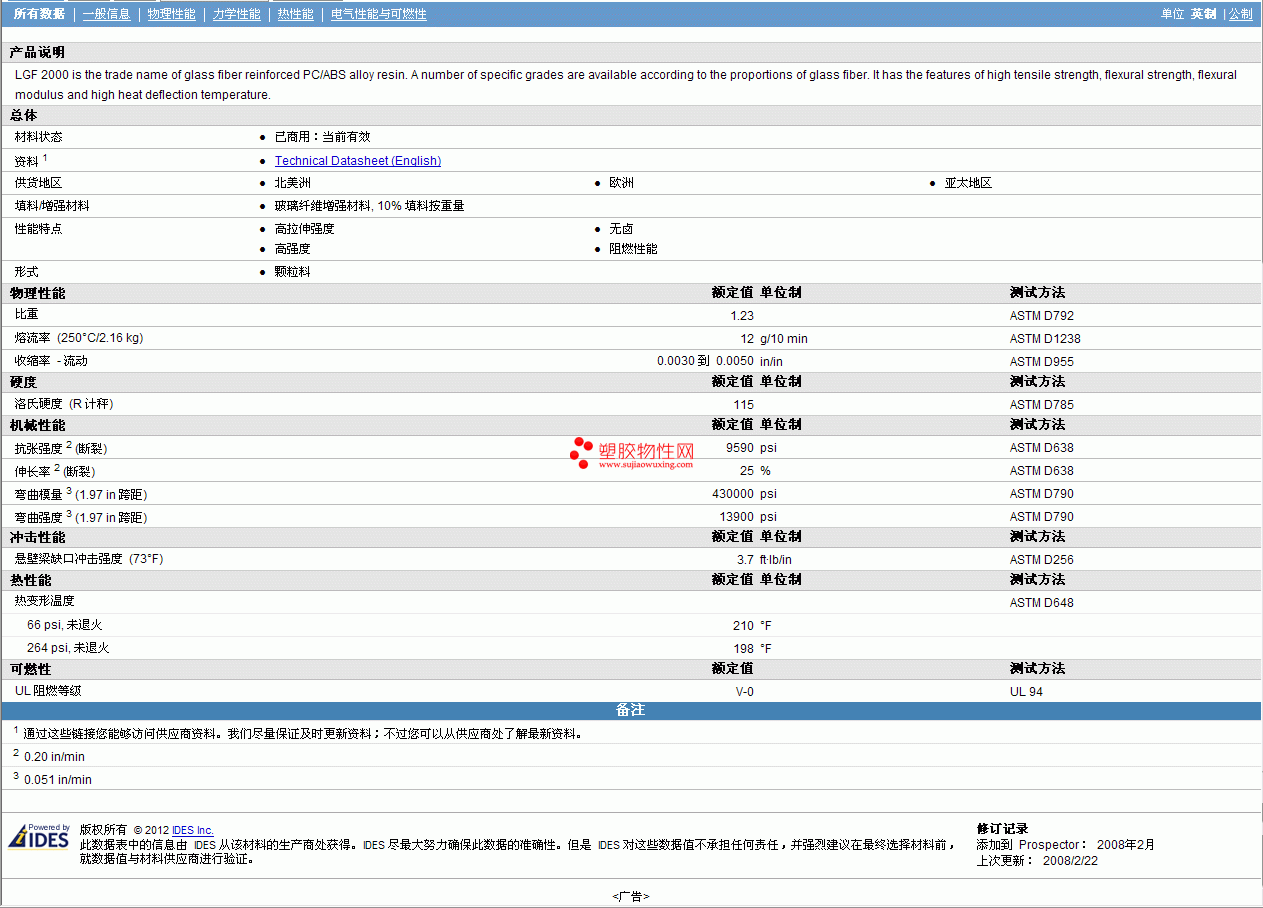Switch units to 英制
The image size is (1263, 908).
coord(1203,14)
